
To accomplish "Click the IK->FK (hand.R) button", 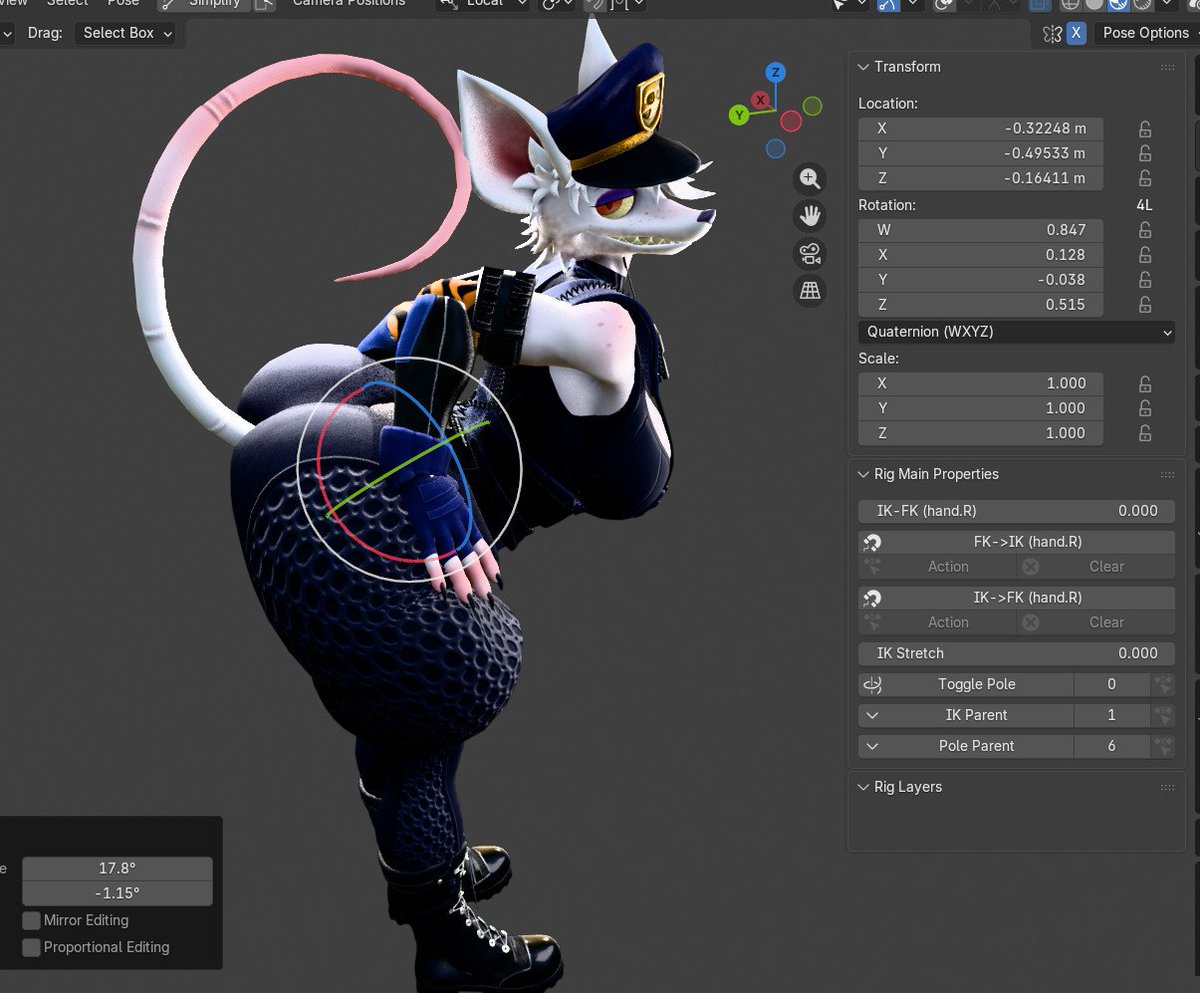I will [x=1016, y=598].
